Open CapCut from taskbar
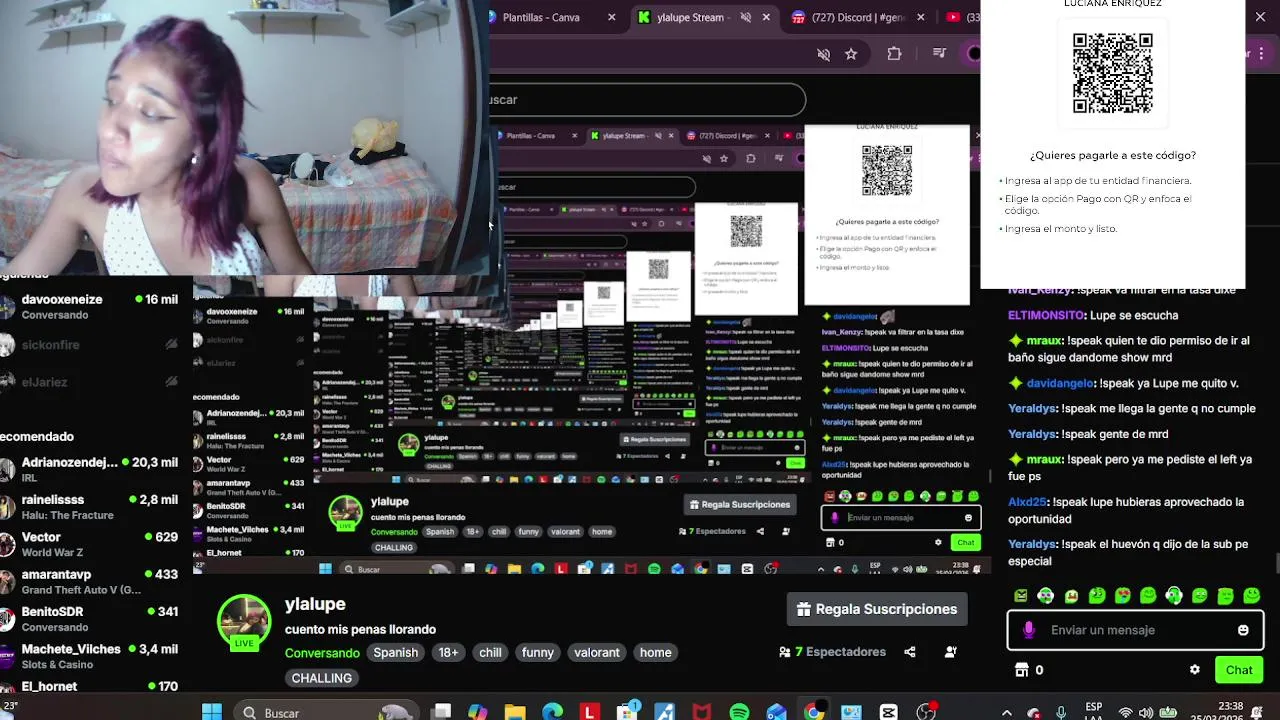The image size is (1280, 720). (889, 712)
